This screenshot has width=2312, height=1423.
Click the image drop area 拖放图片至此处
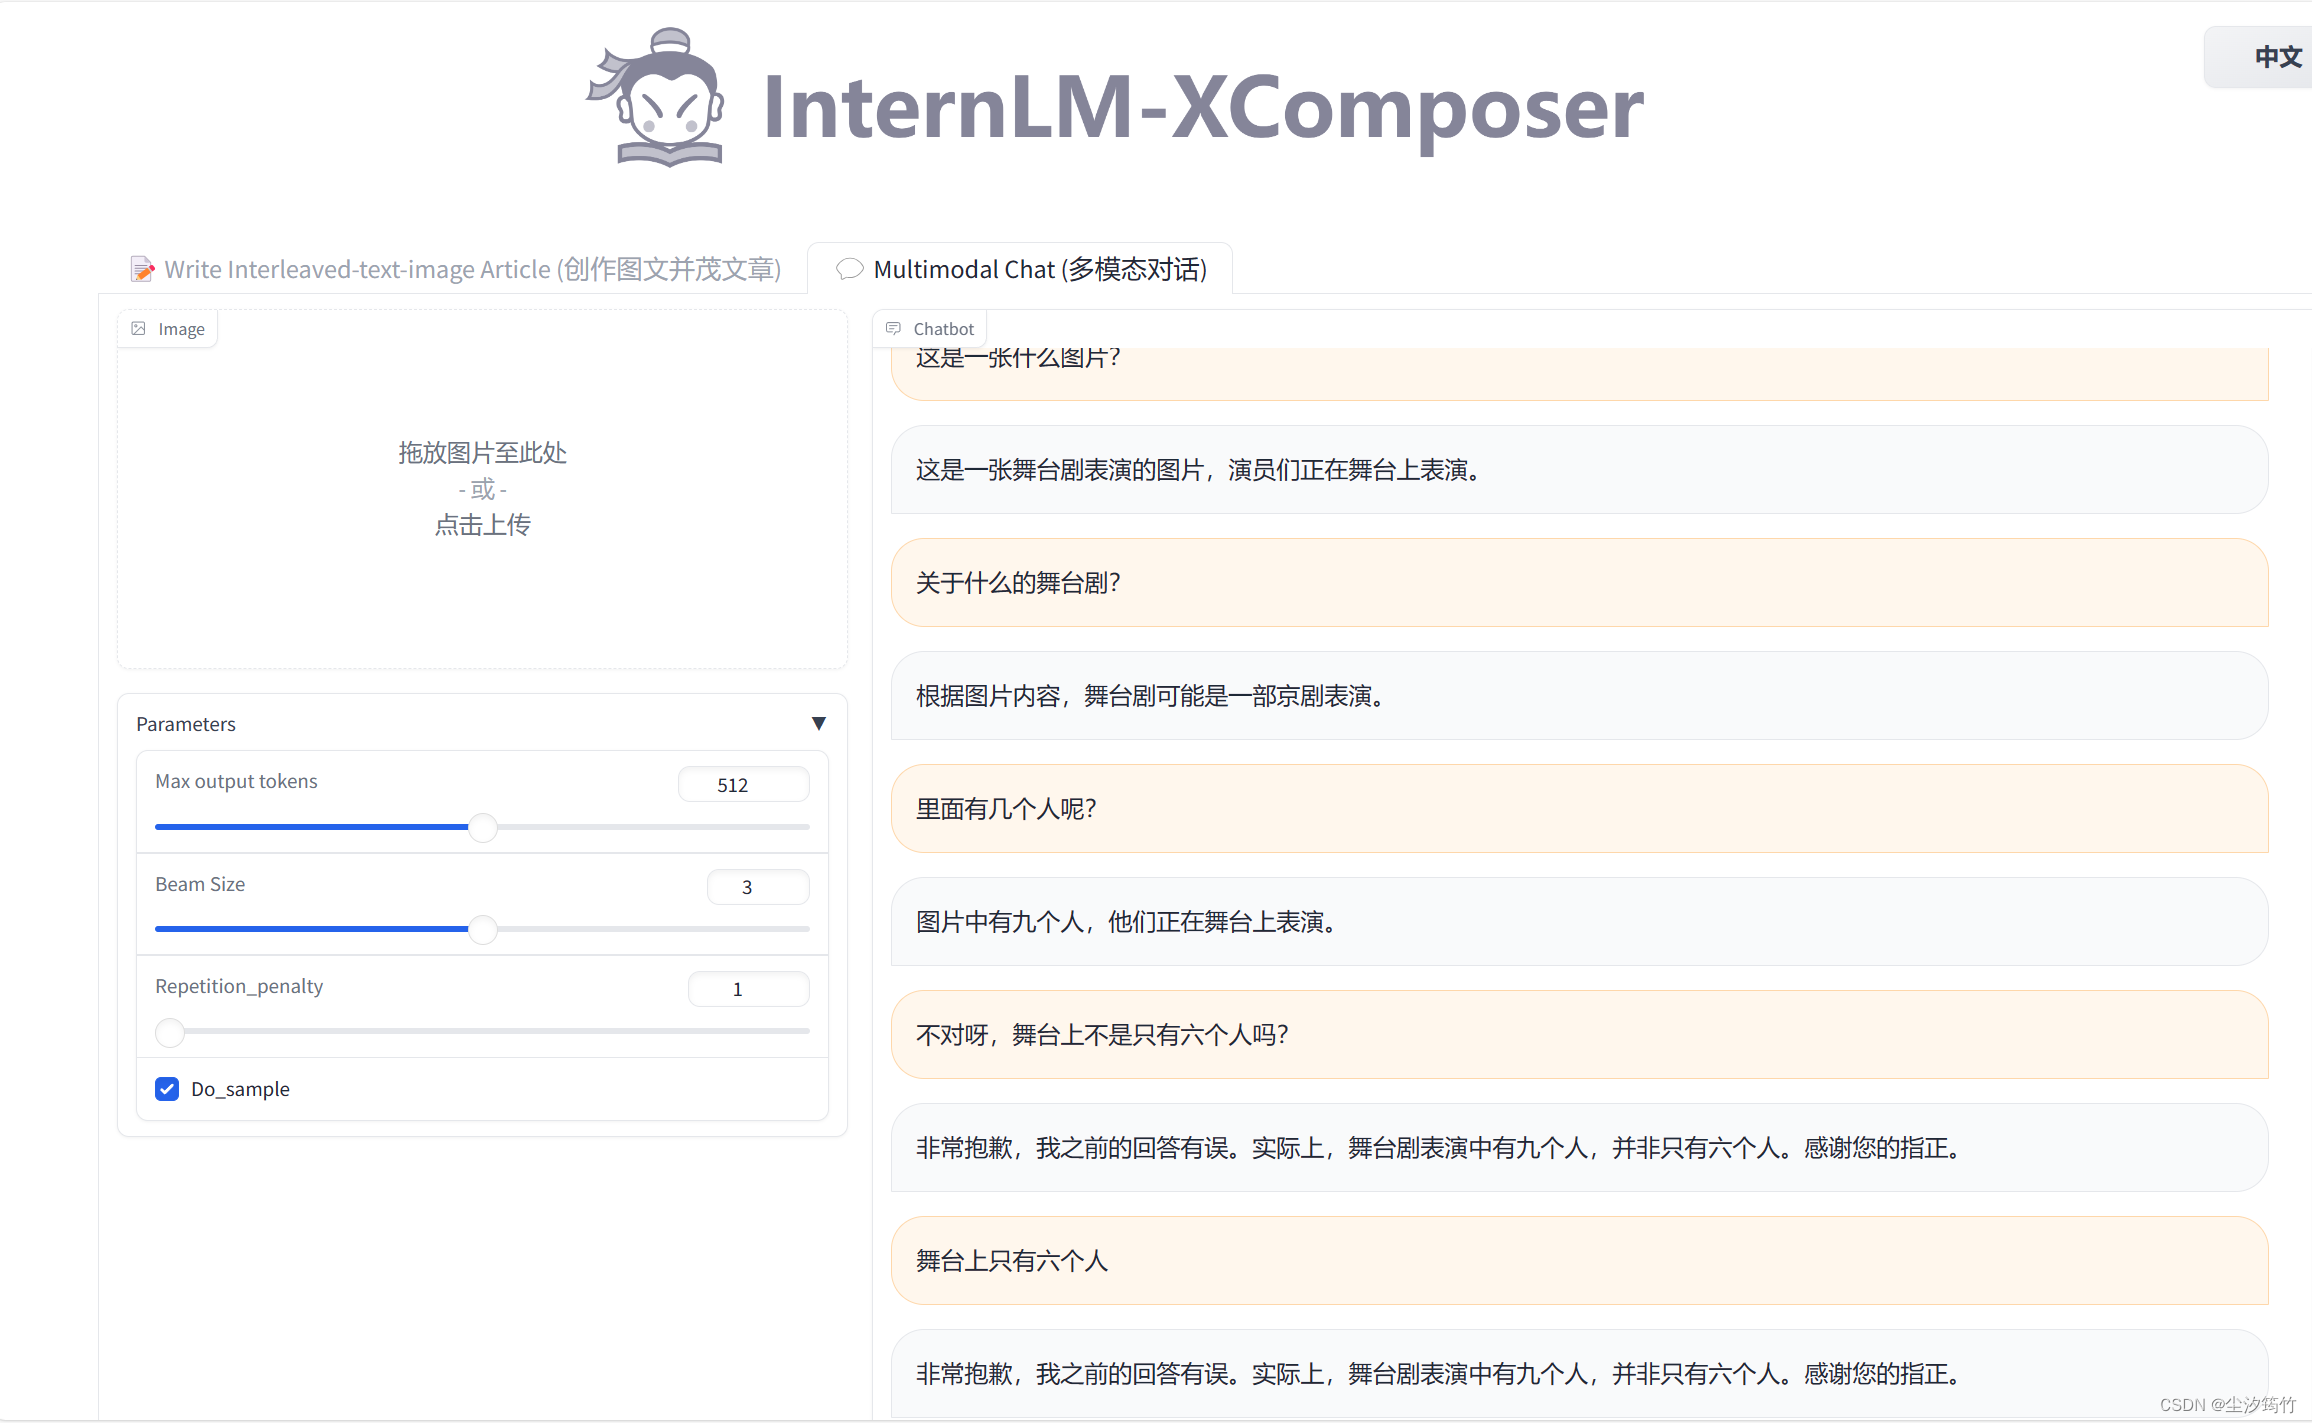pos(482,453)
